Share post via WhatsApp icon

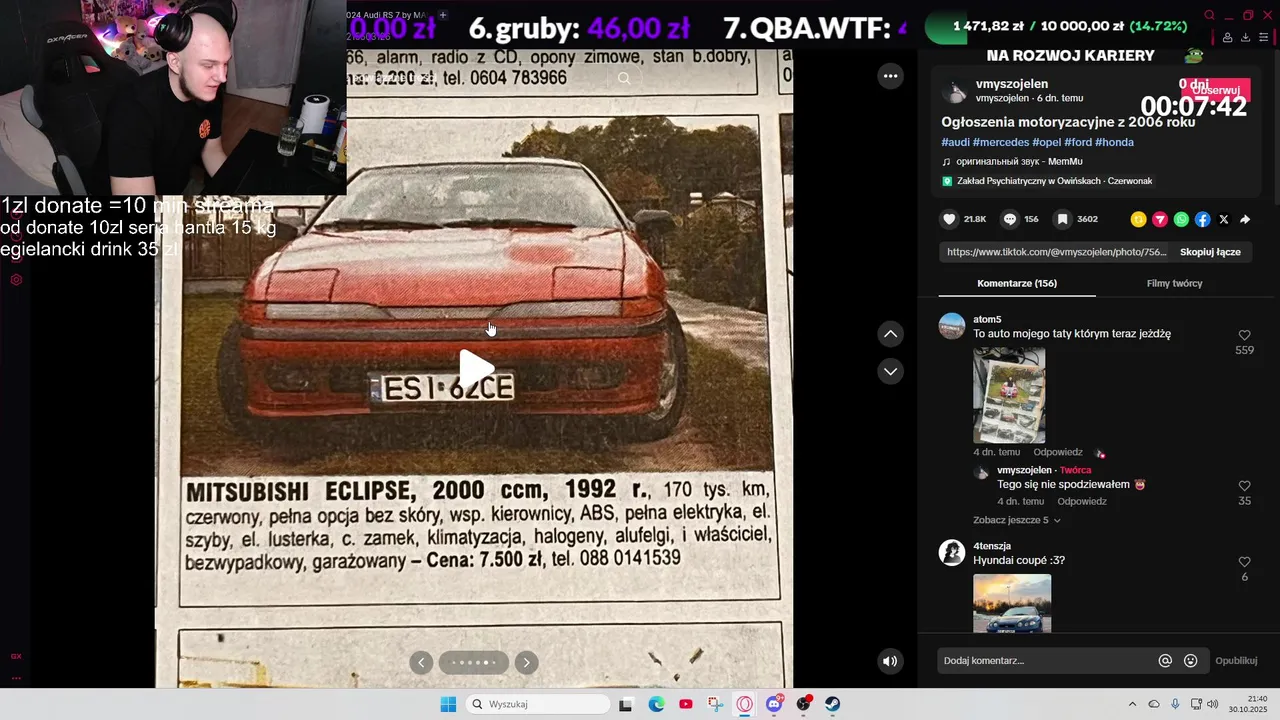[x=1181, y=219]
